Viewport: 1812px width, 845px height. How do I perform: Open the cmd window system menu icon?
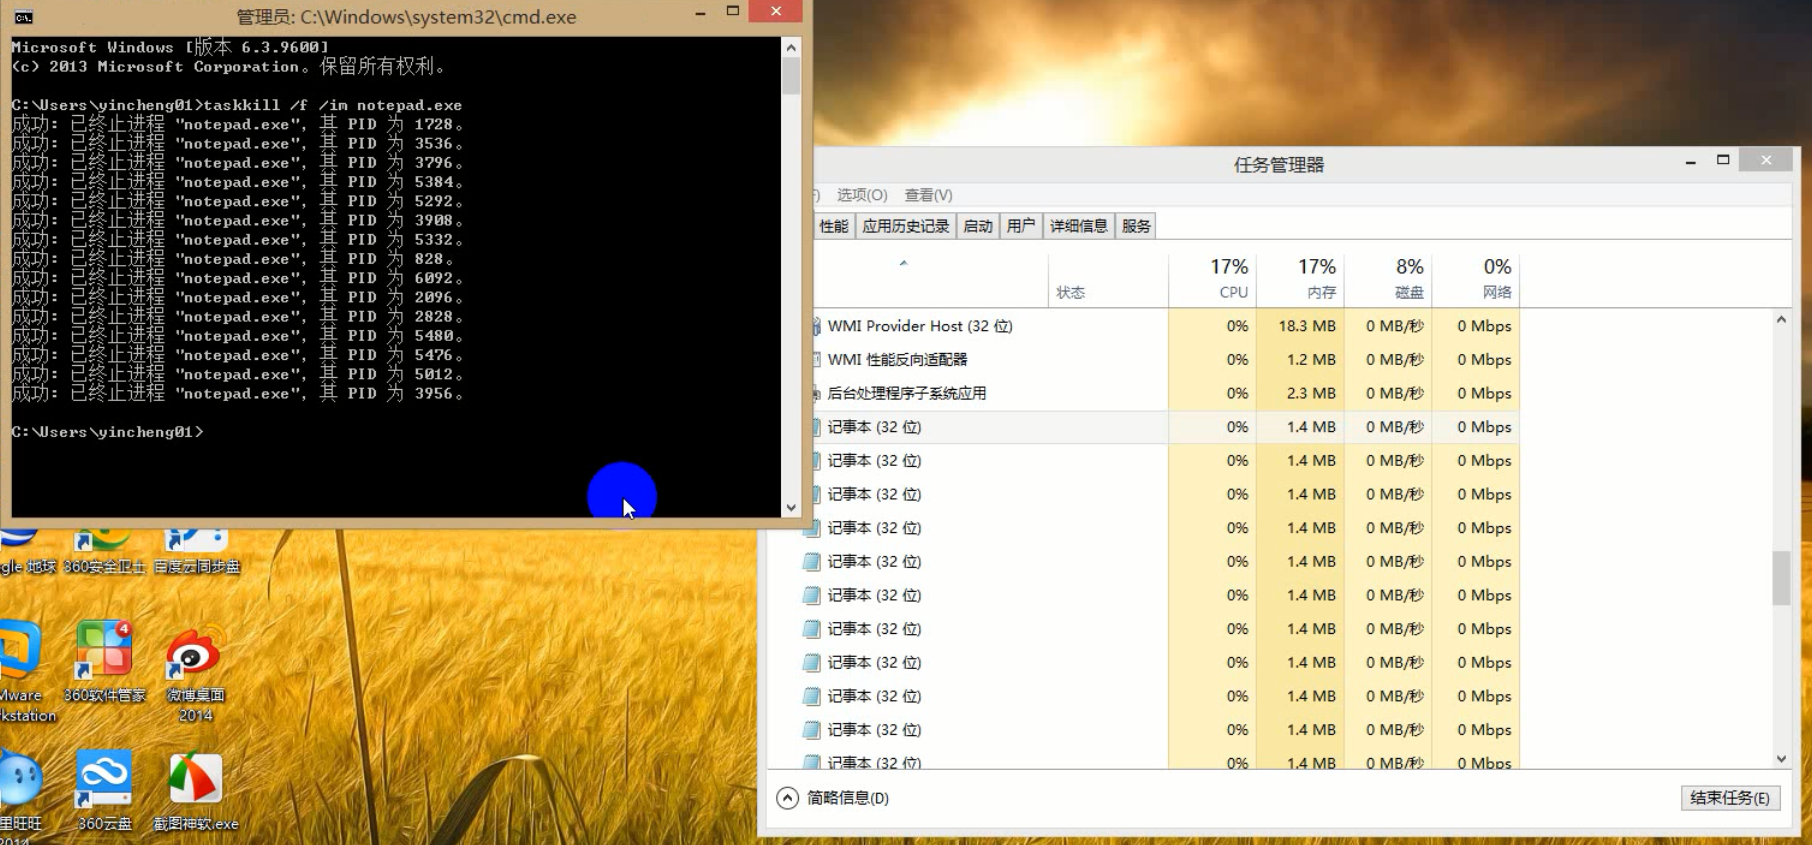pos(24,17)
